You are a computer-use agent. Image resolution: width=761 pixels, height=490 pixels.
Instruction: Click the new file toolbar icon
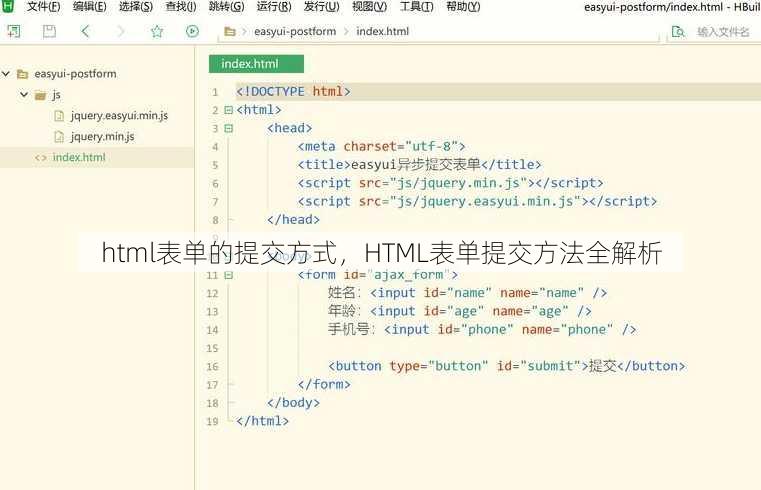14,32
